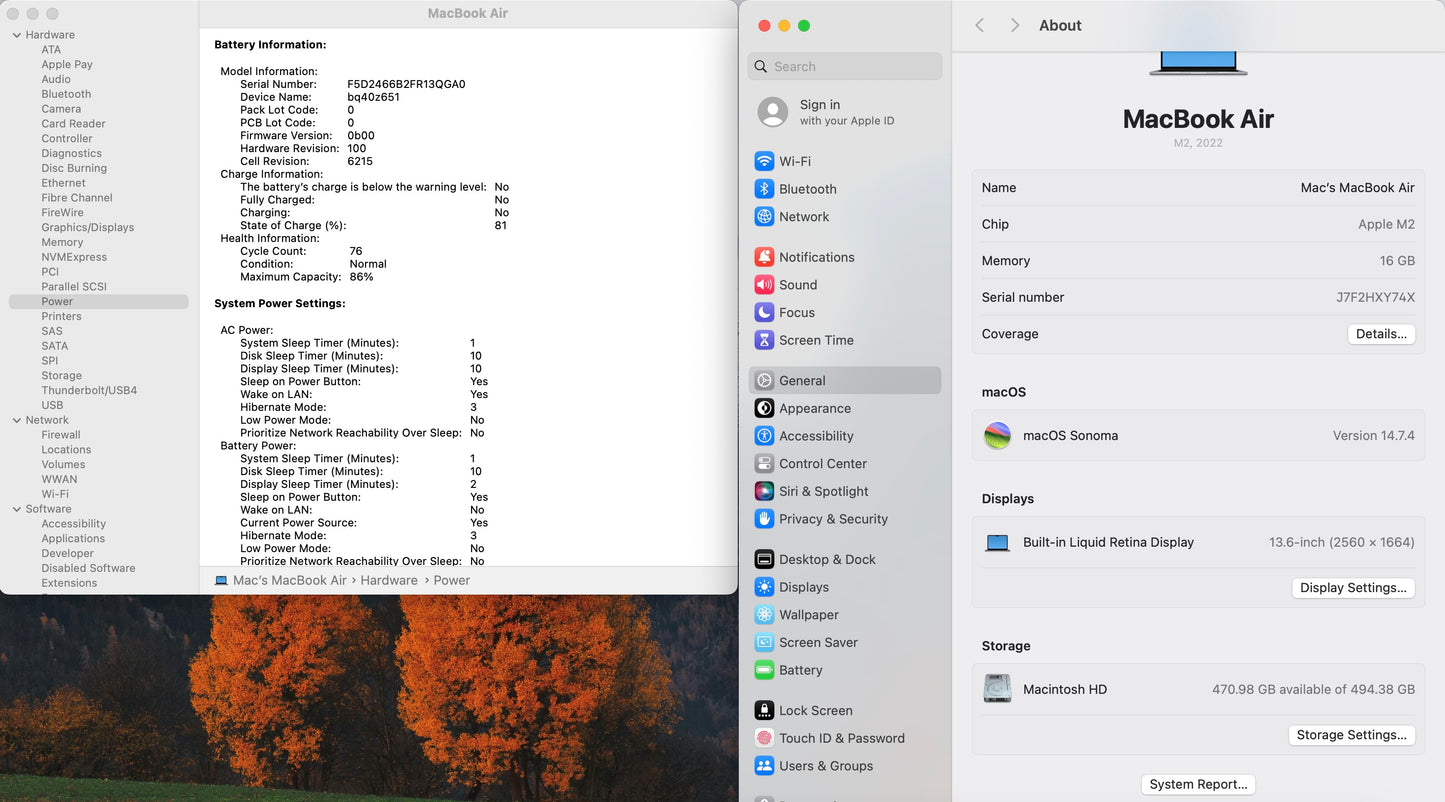Screen dimensions: 1445x802
Task: Click the Macintosh HD drive icon
Action: click(998, 689)
